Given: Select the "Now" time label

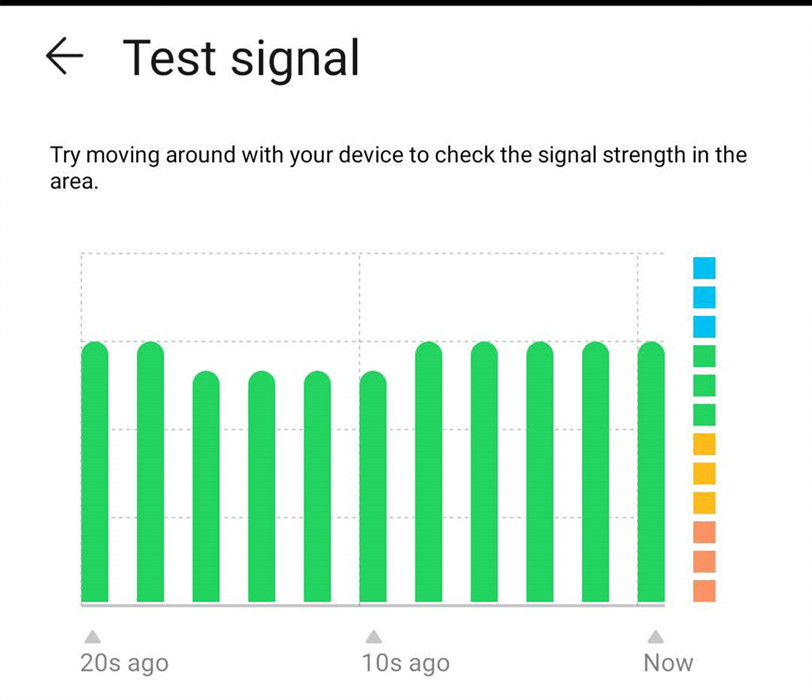Looking at the screenshot, I should (x=668, y=663).
